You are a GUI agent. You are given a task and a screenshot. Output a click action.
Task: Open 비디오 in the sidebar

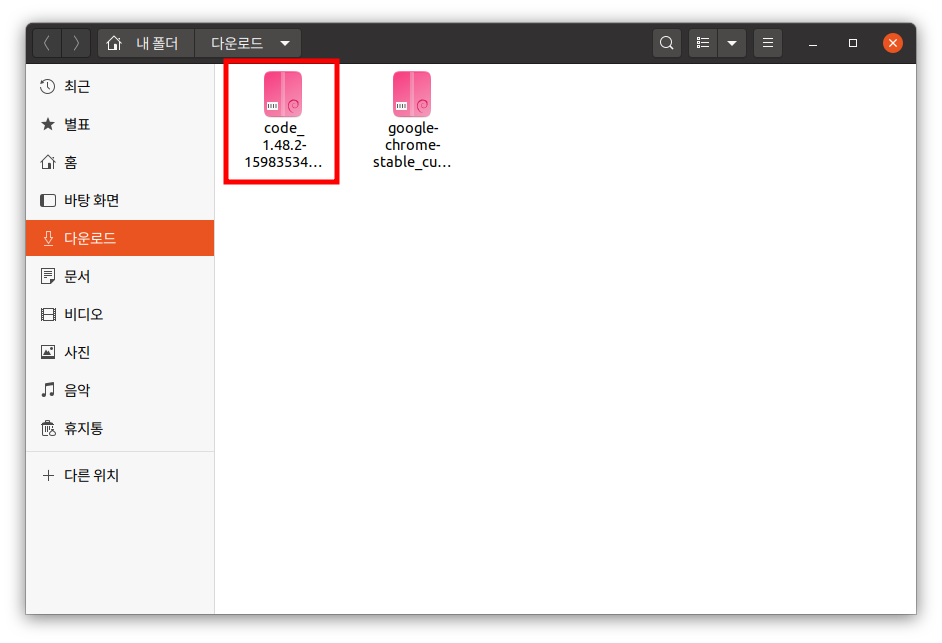click(x=120, y=314)
